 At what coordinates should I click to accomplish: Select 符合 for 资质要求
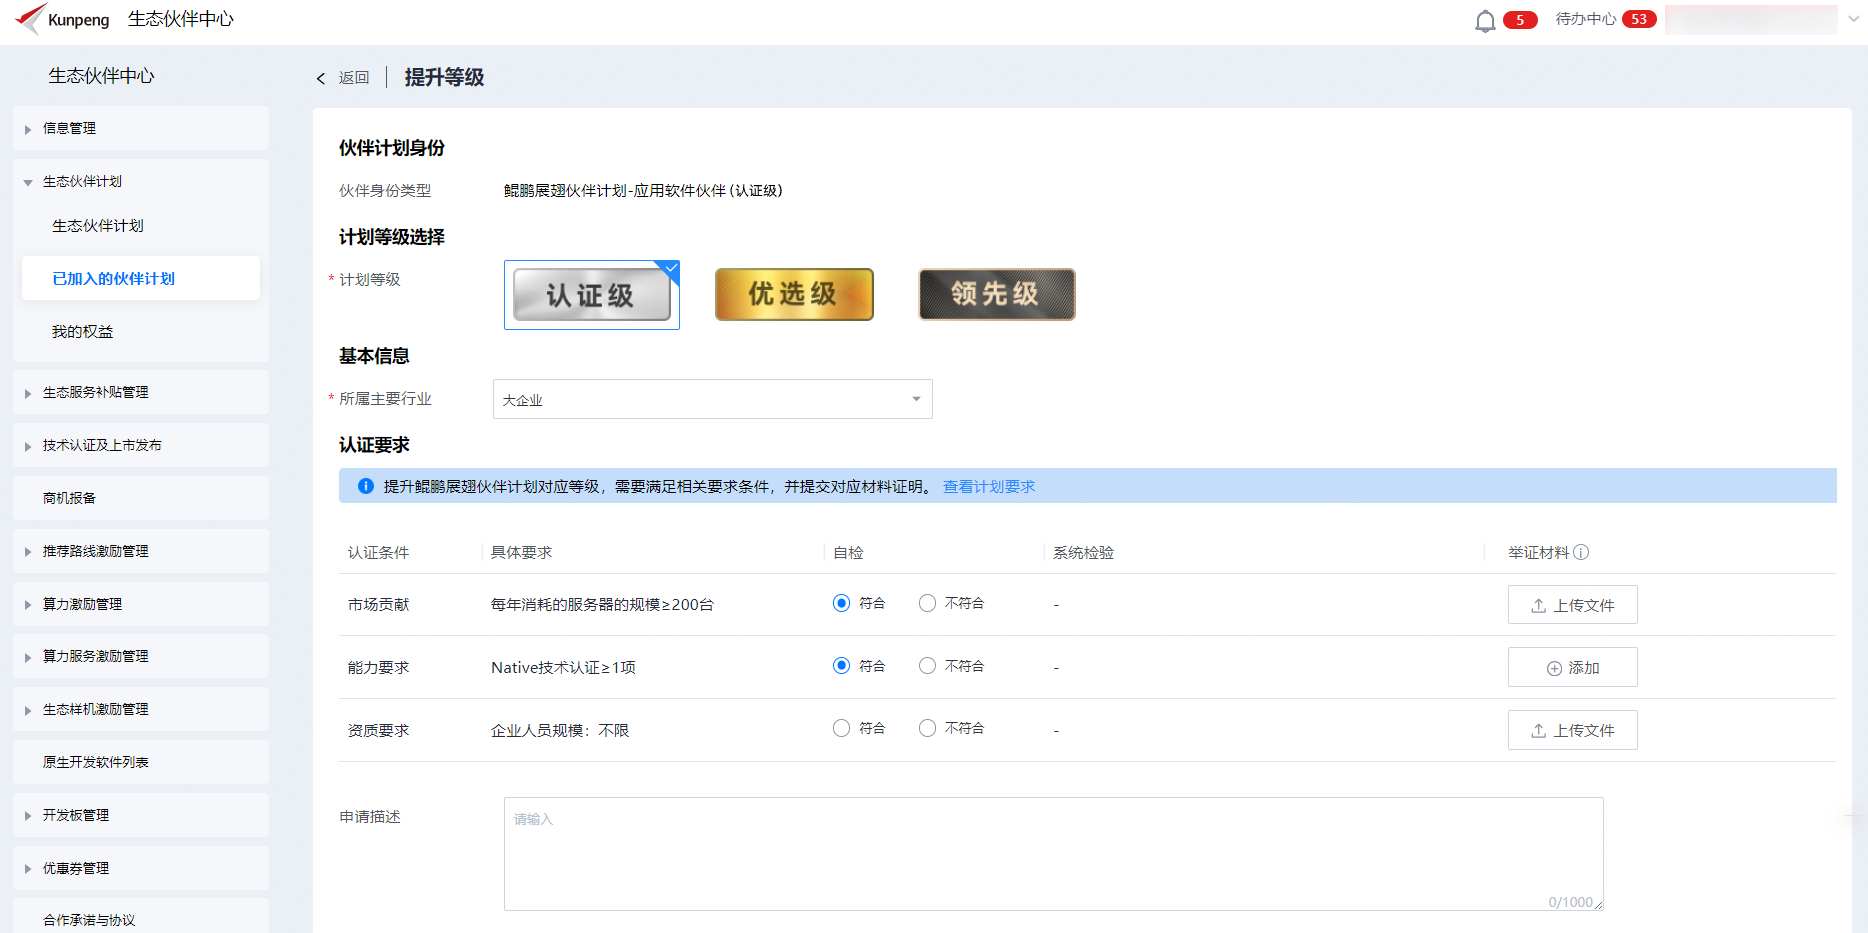pos(841,728)
